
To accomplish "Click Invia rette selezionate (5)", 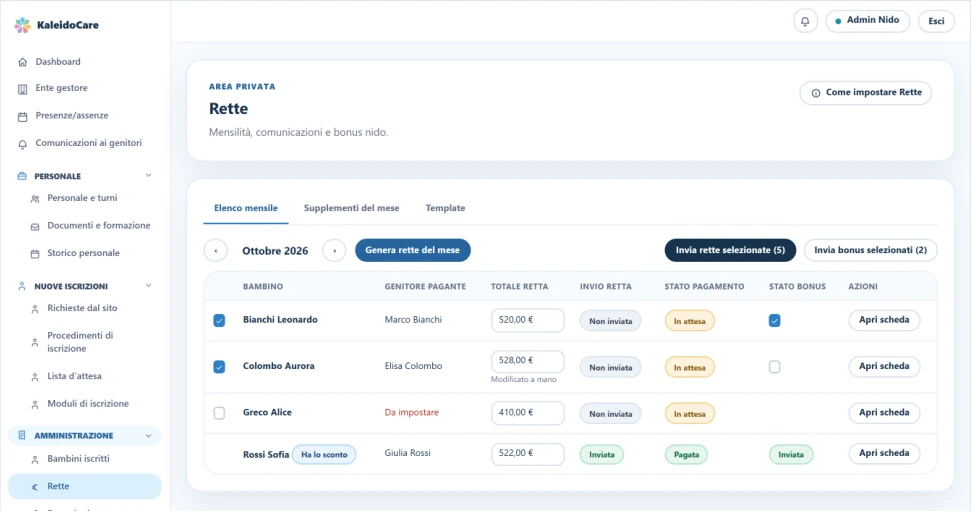I will point(730,250).
